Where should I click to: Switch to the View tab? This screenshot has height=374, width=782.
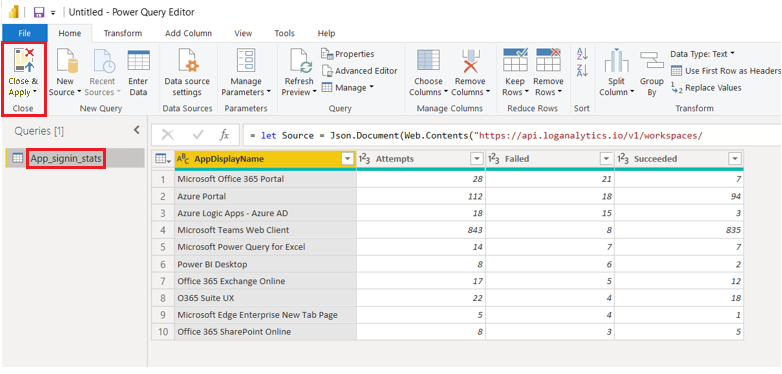point(243,33)
